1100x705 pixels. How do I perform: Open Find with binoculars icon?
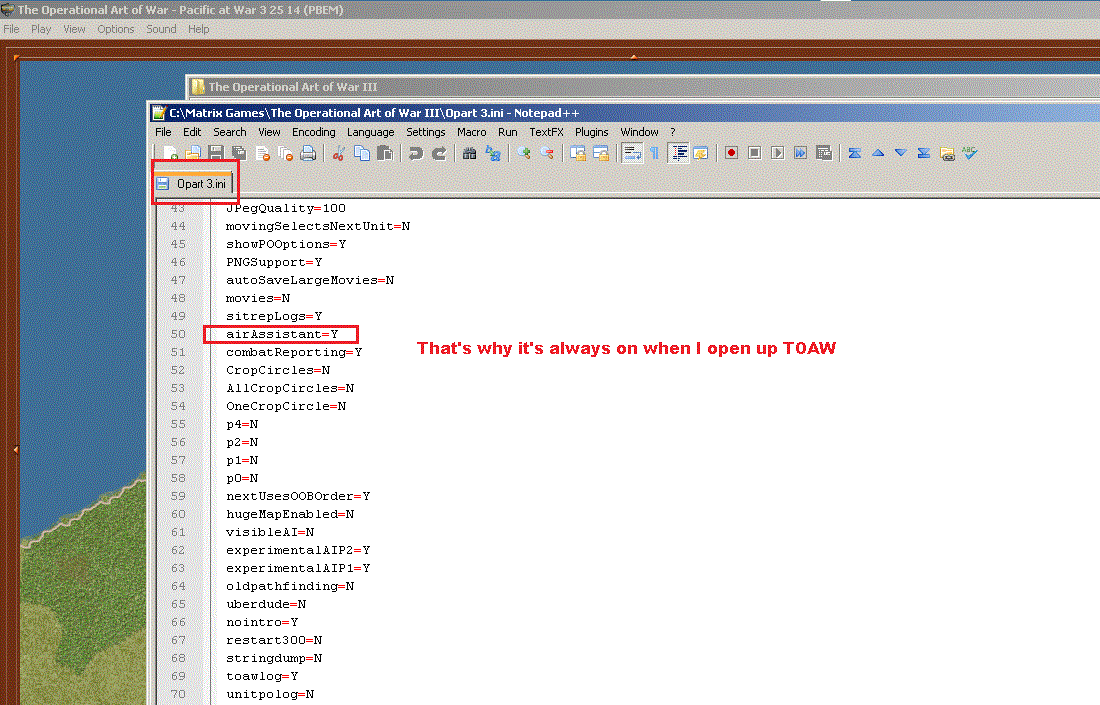click(x=469, y=153)
